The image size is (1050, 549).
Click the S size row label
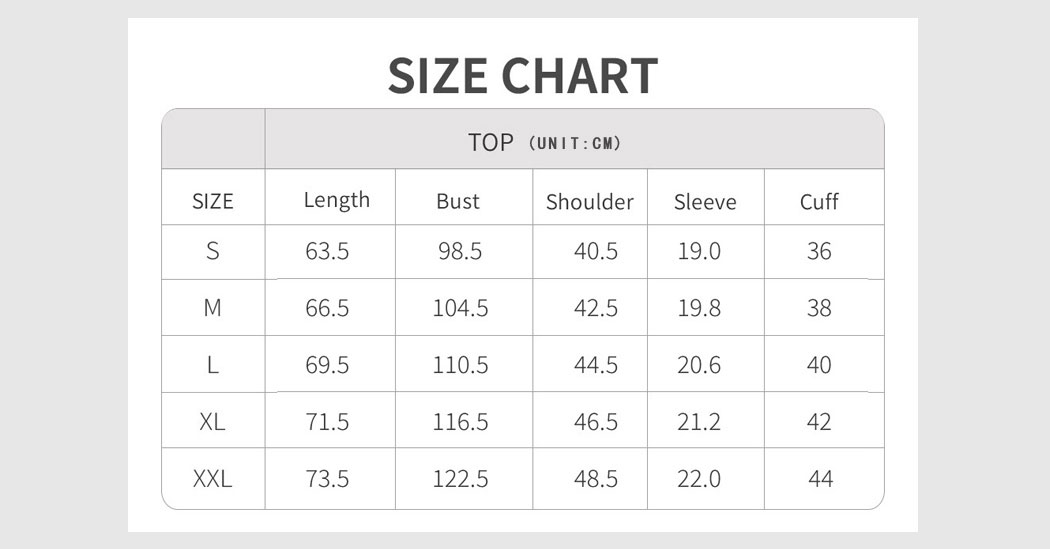[x=213, y=251]
